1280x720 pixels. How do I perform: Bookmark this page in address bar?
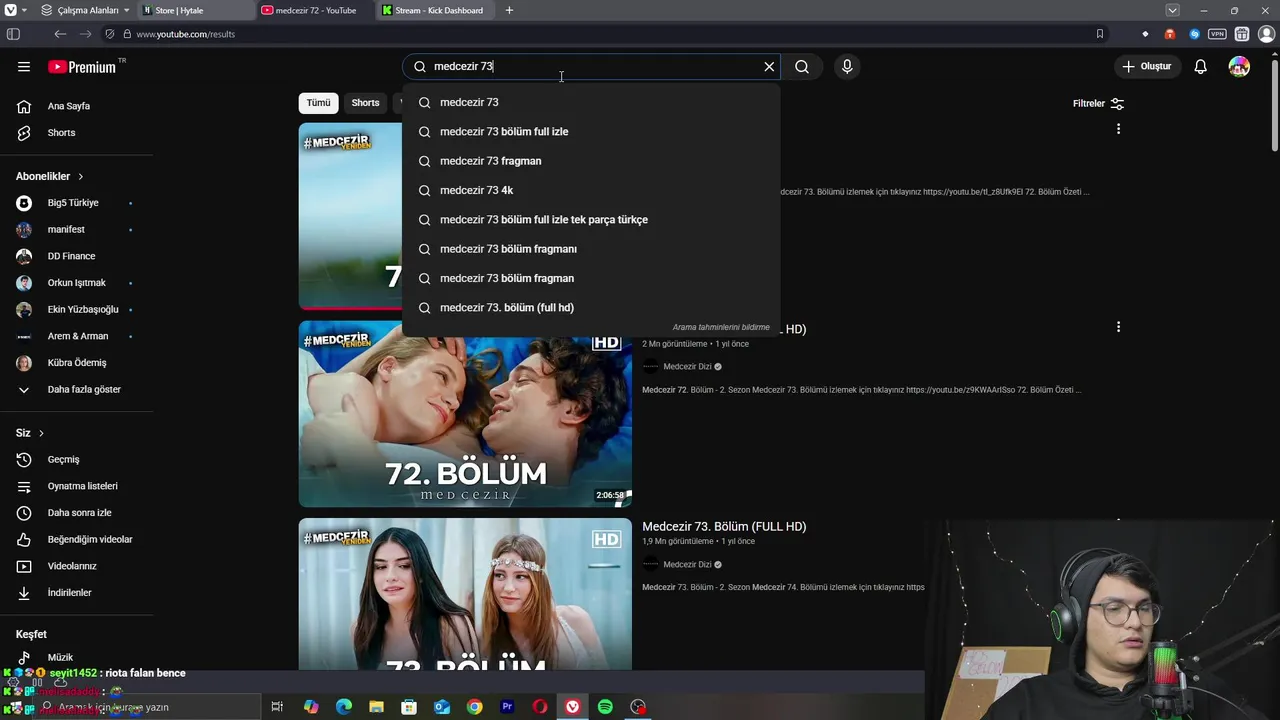coord(1100,34)
